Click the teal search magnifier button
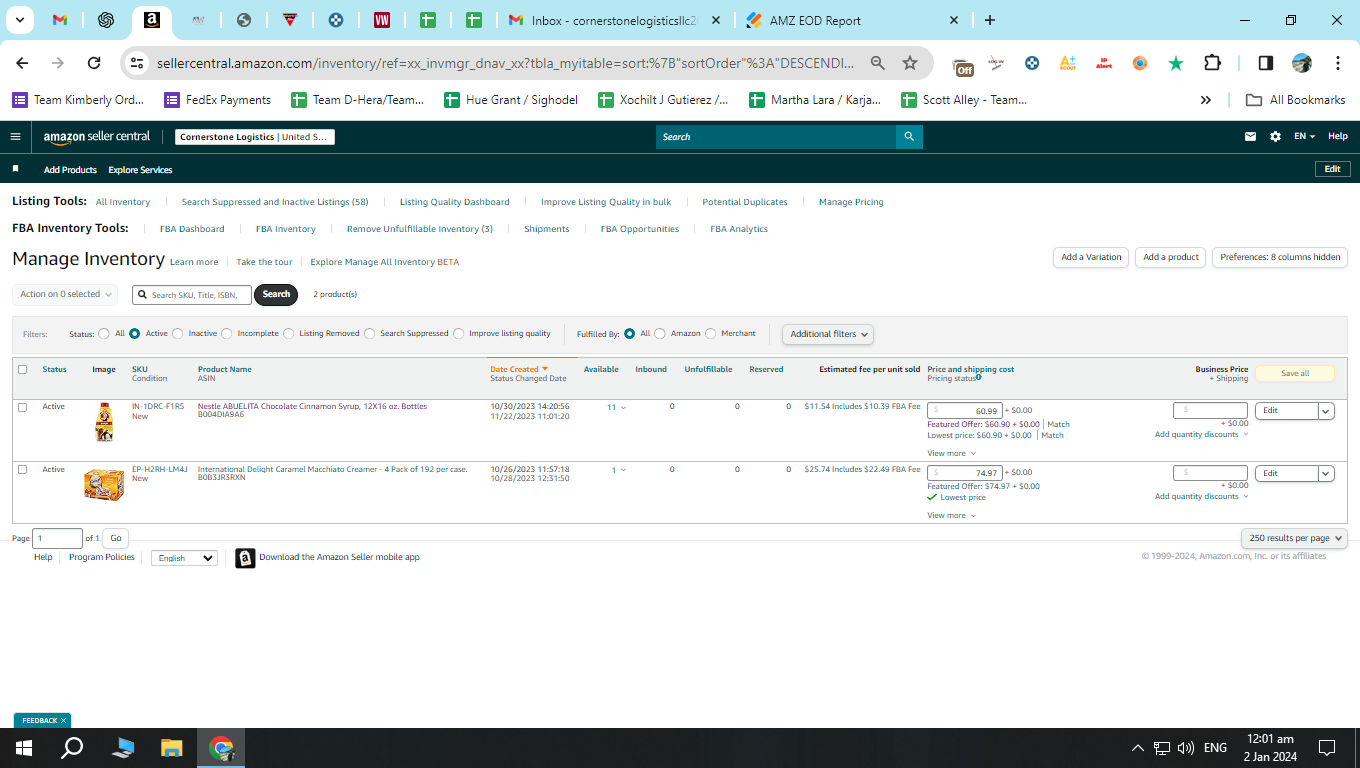 click(909, 137)
